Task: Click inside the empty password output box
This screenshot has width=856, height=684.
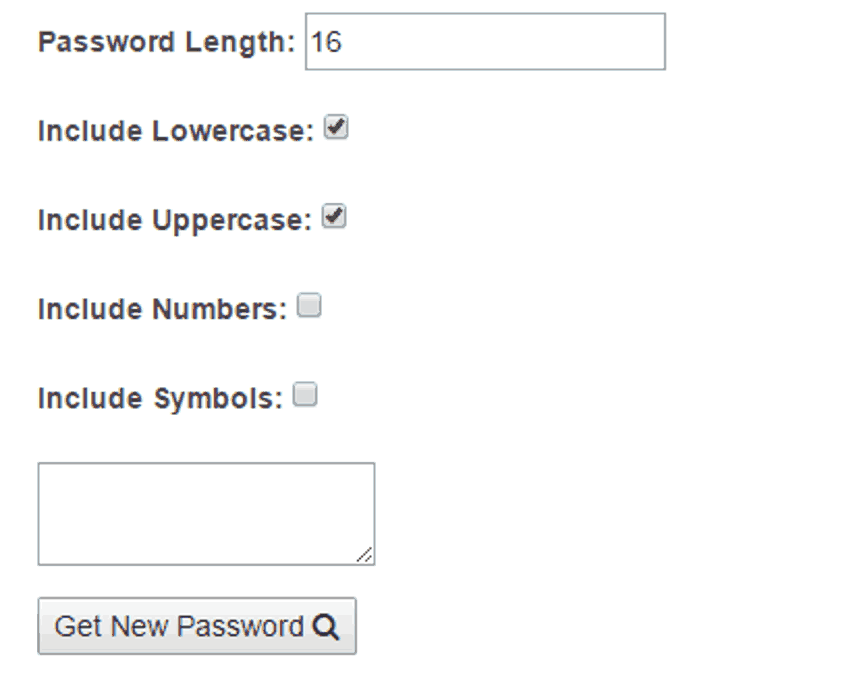Action: click(206, 513)
